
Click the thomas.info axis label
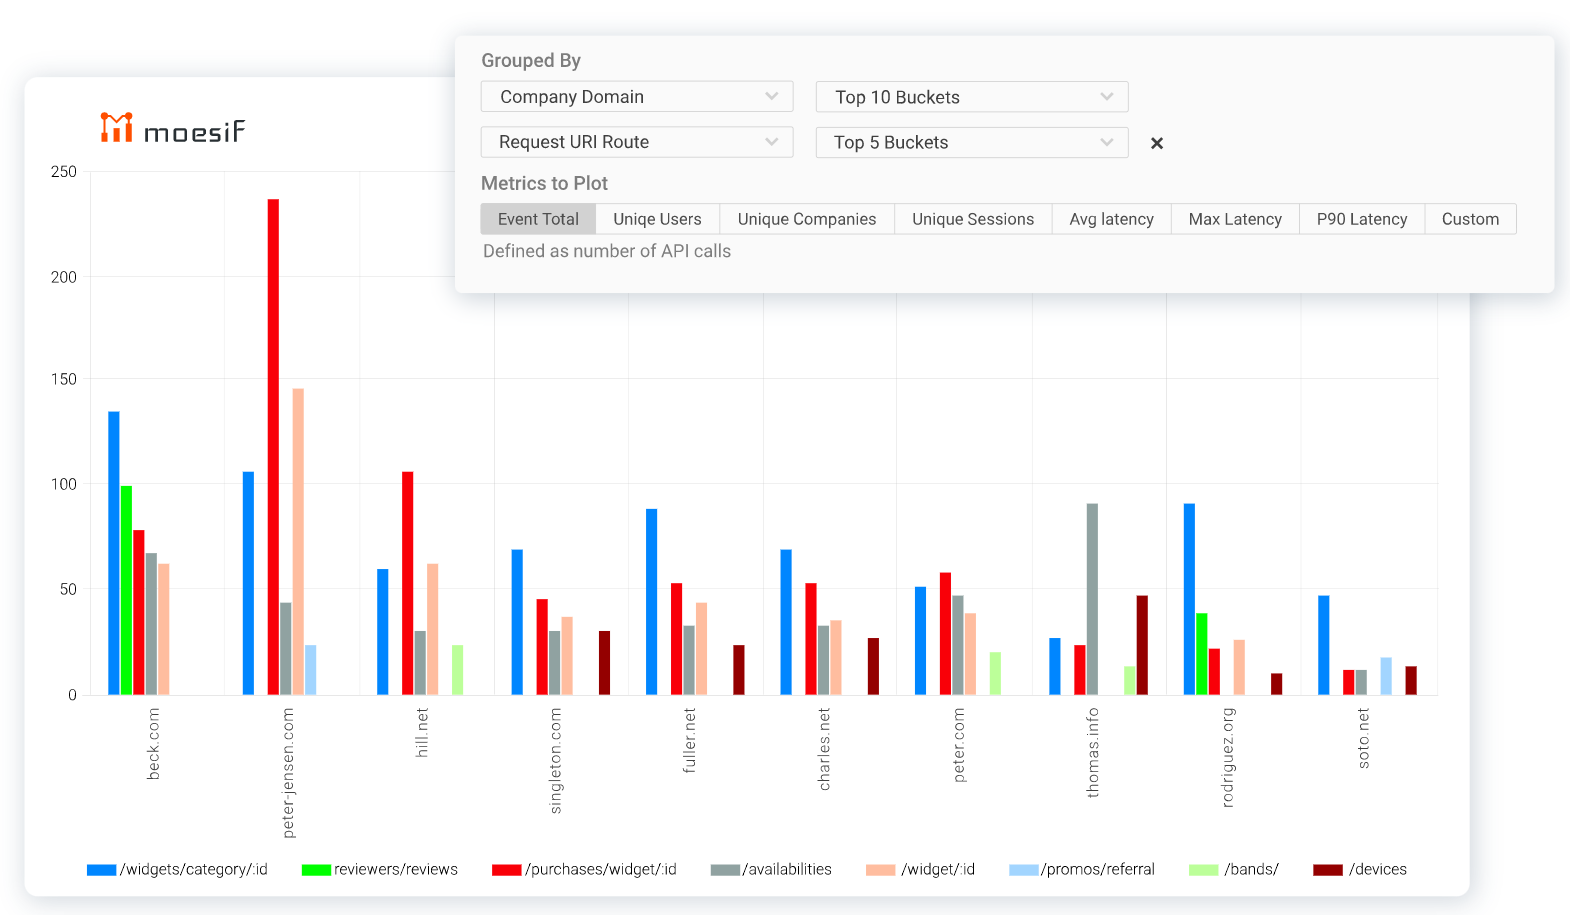(x=1093, y=753)
